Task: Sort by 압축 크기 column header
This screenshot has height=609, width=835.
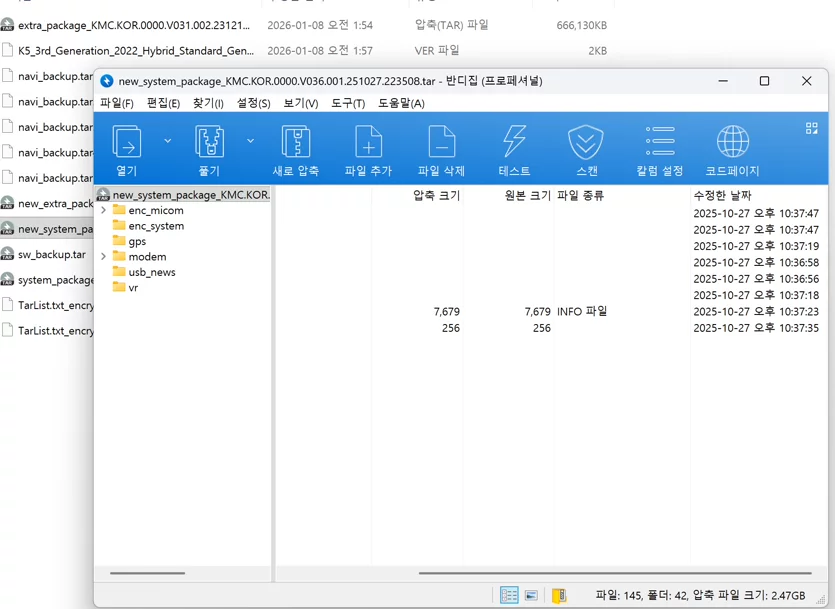Action: 436,195
